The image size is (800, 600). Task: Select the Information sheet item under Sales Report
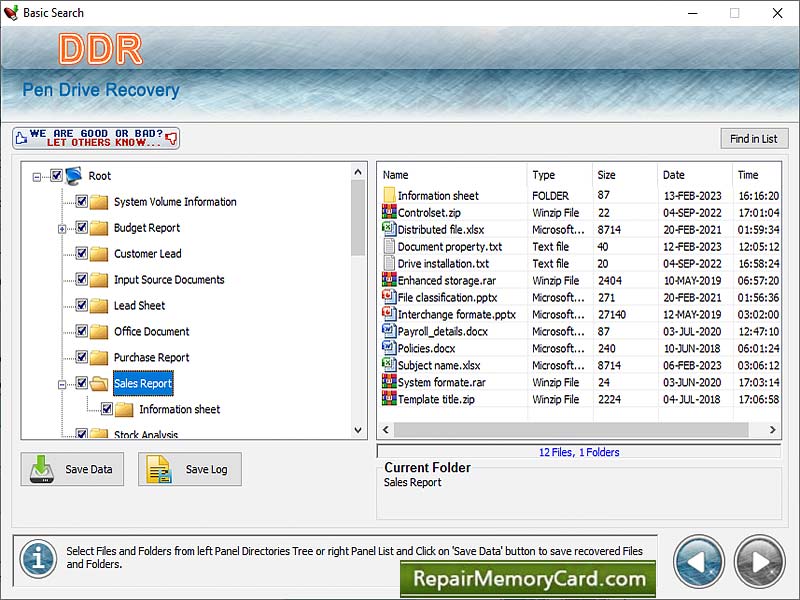pyautogui.click(x=177, y=409)
